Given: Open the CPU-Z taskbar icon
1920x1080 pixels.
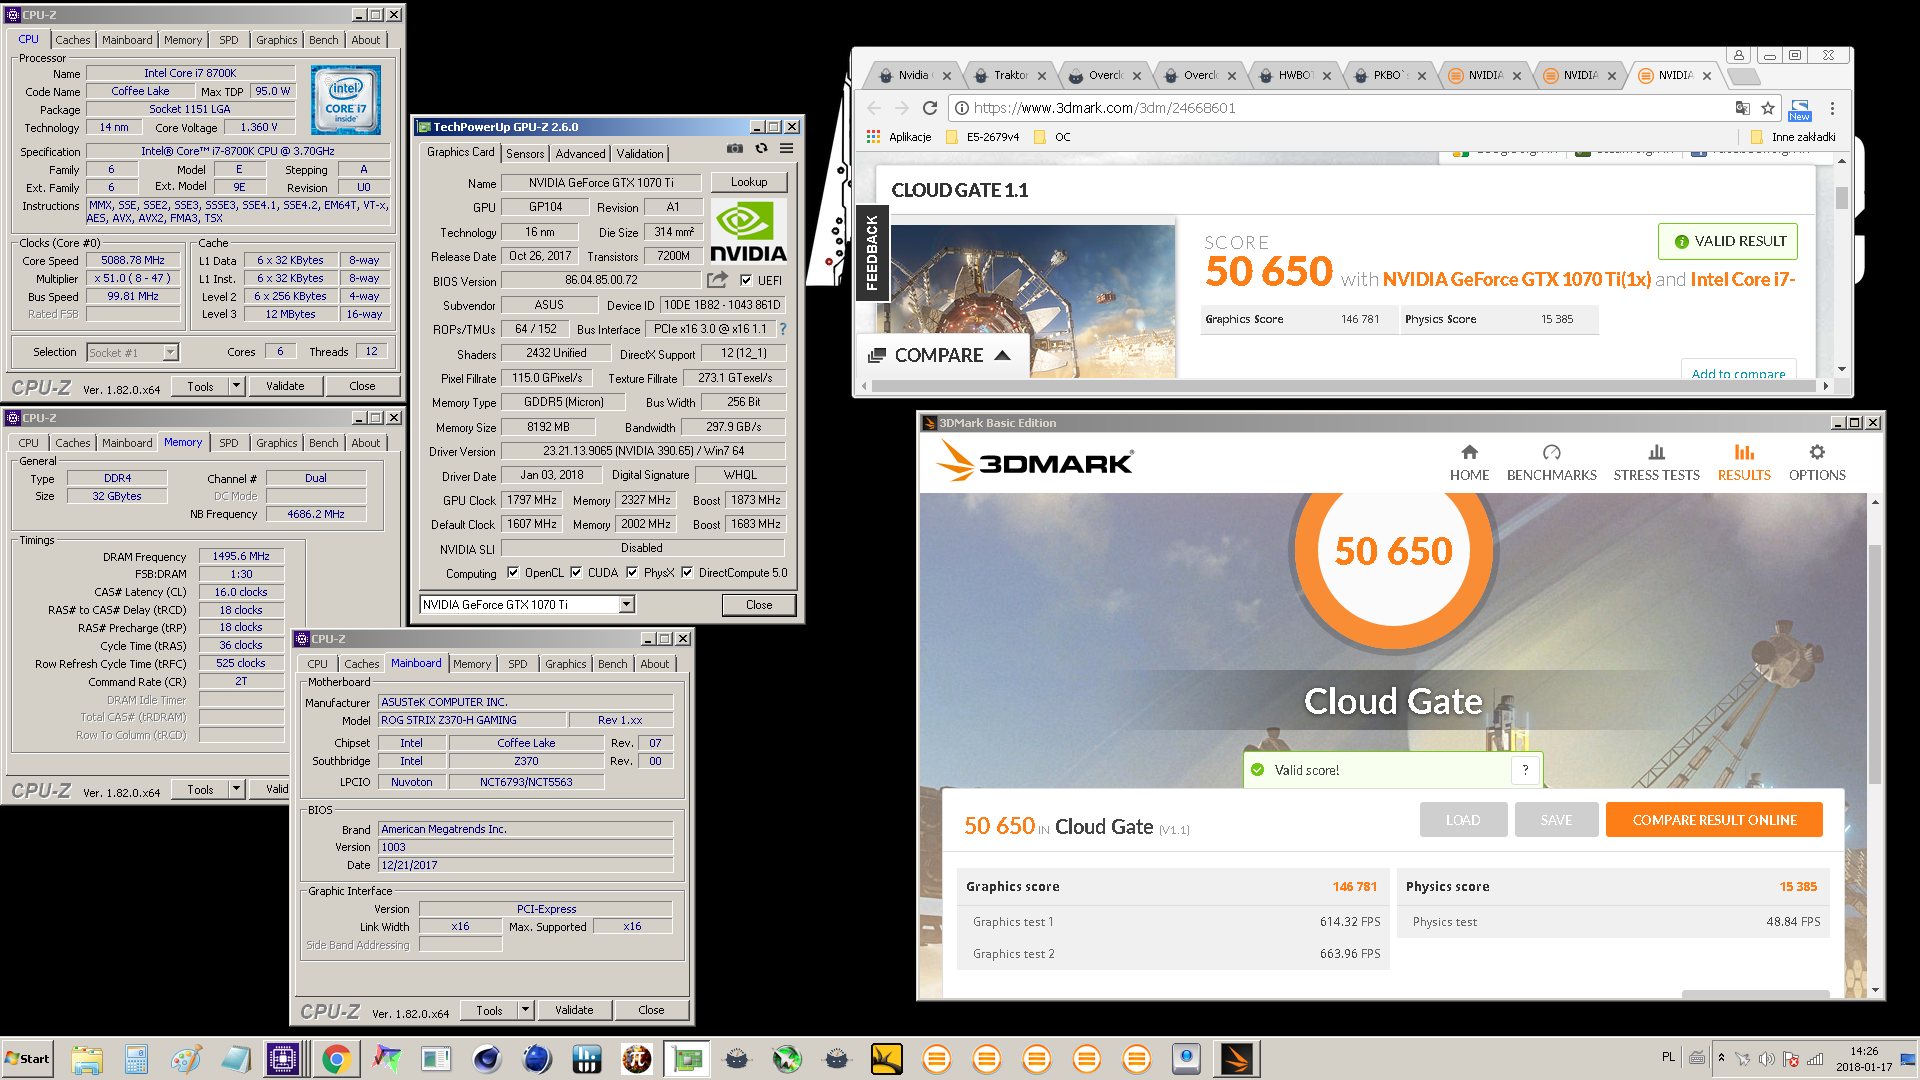Looking at the screenshot, I should 283,1059.
